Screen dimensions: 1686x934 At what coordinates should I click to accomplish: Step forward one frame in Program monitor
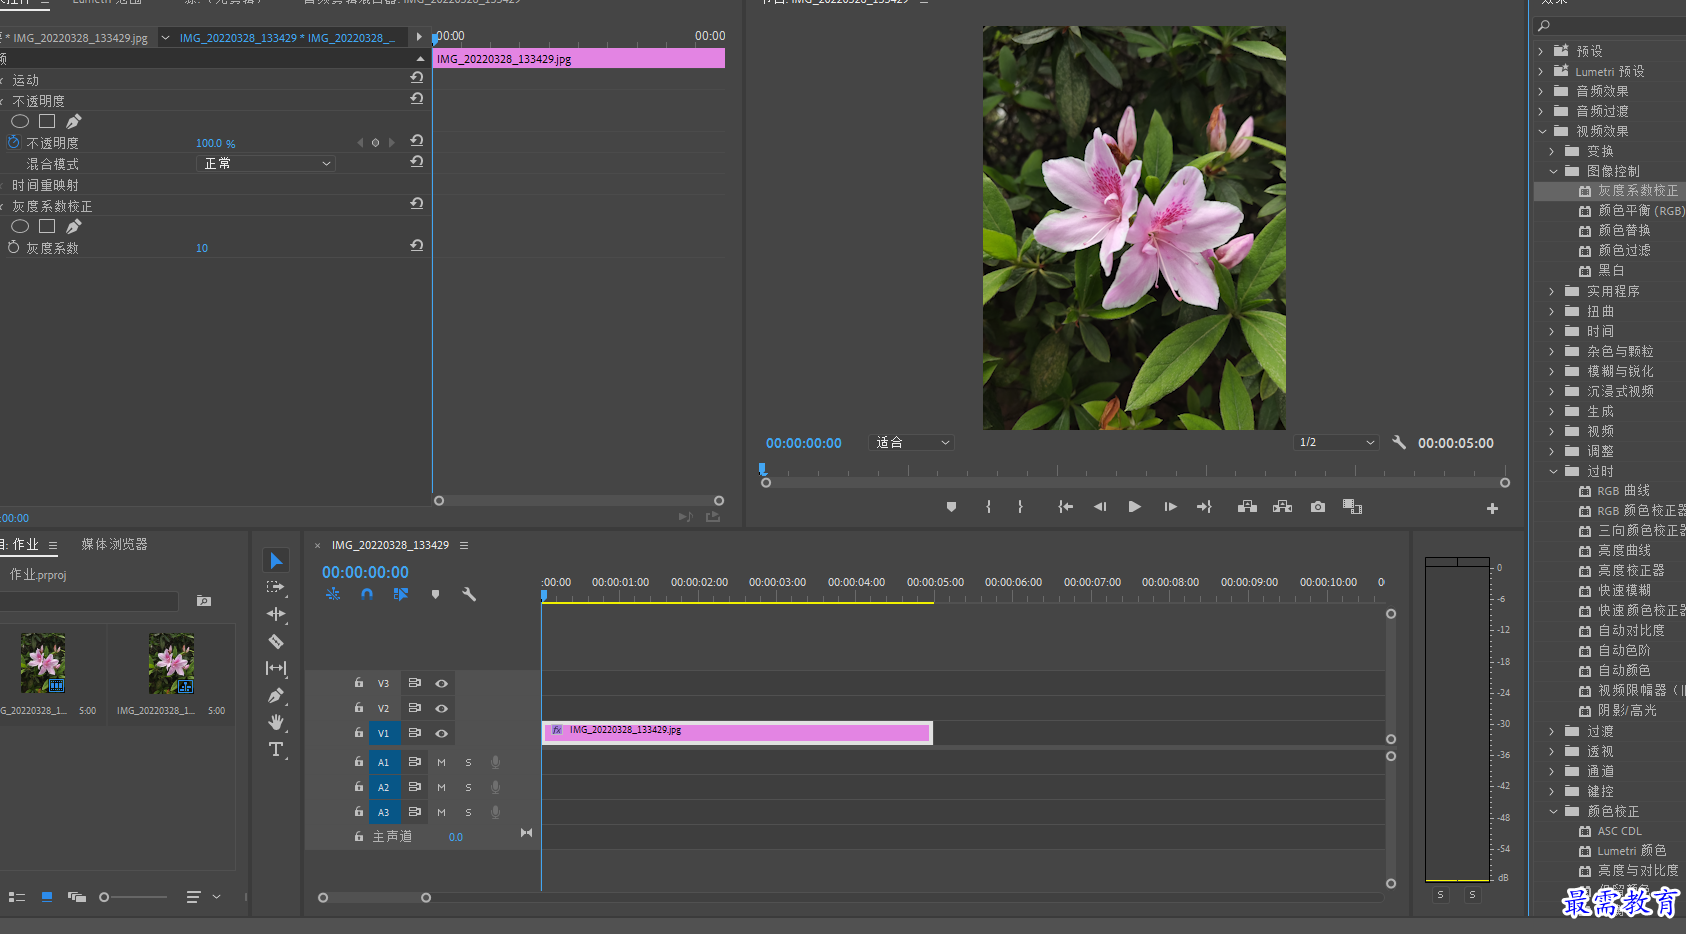click(1170, 507)
